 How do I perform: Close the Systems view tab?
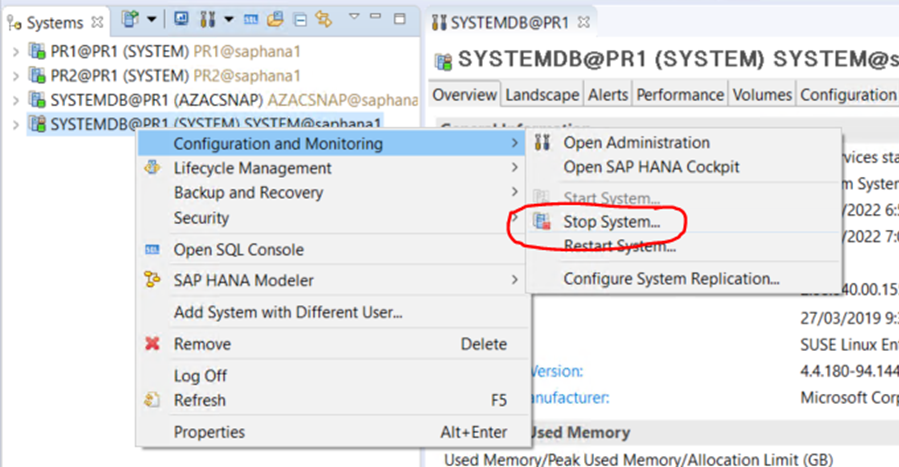97,22
